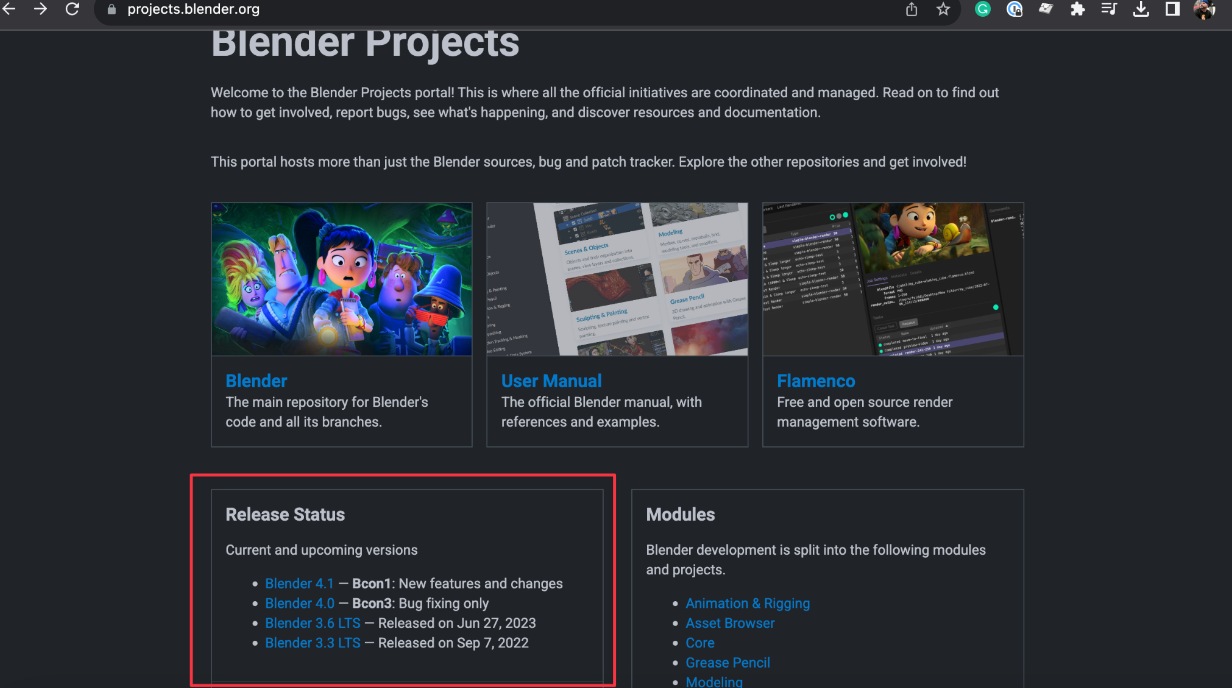Open the Grease Pencil module link
The height and width of the screenshot is (688, 1232).
click(728, 662)
